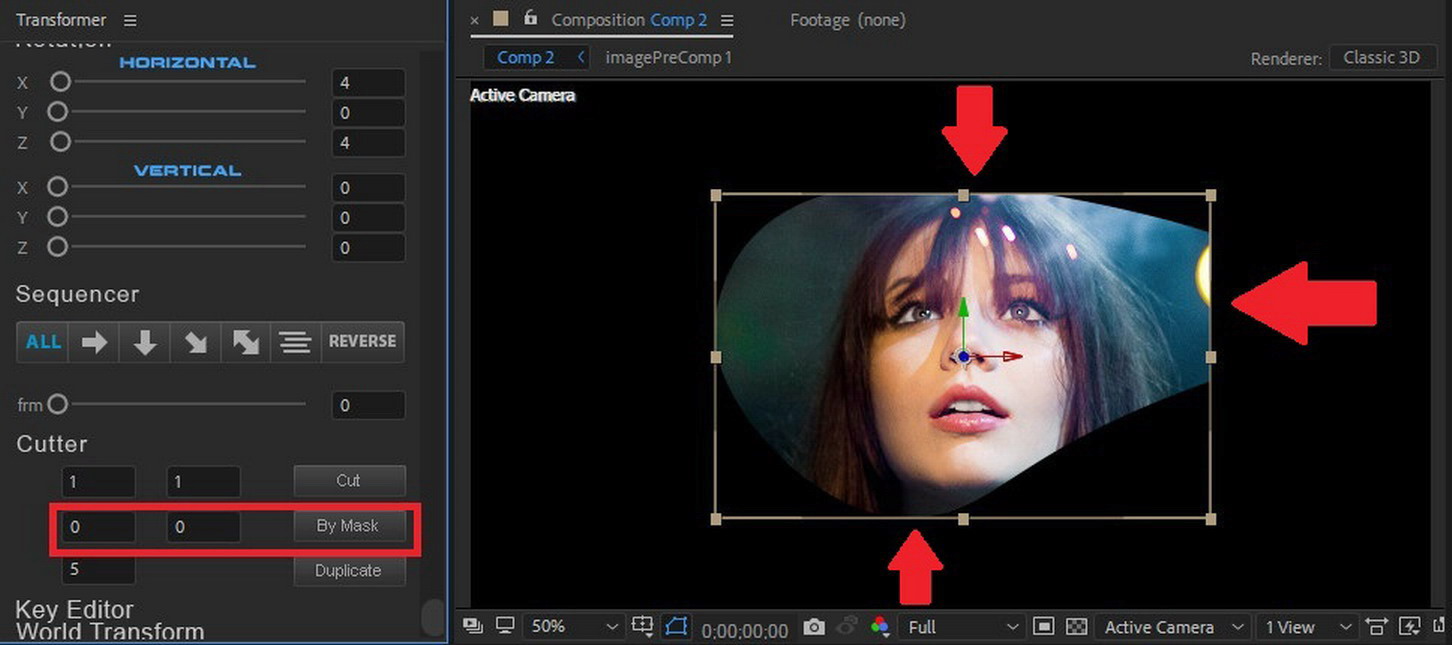This screenshot has width=1452, height=645.
Task: Click the By Mask button
Action: point(350,525)
